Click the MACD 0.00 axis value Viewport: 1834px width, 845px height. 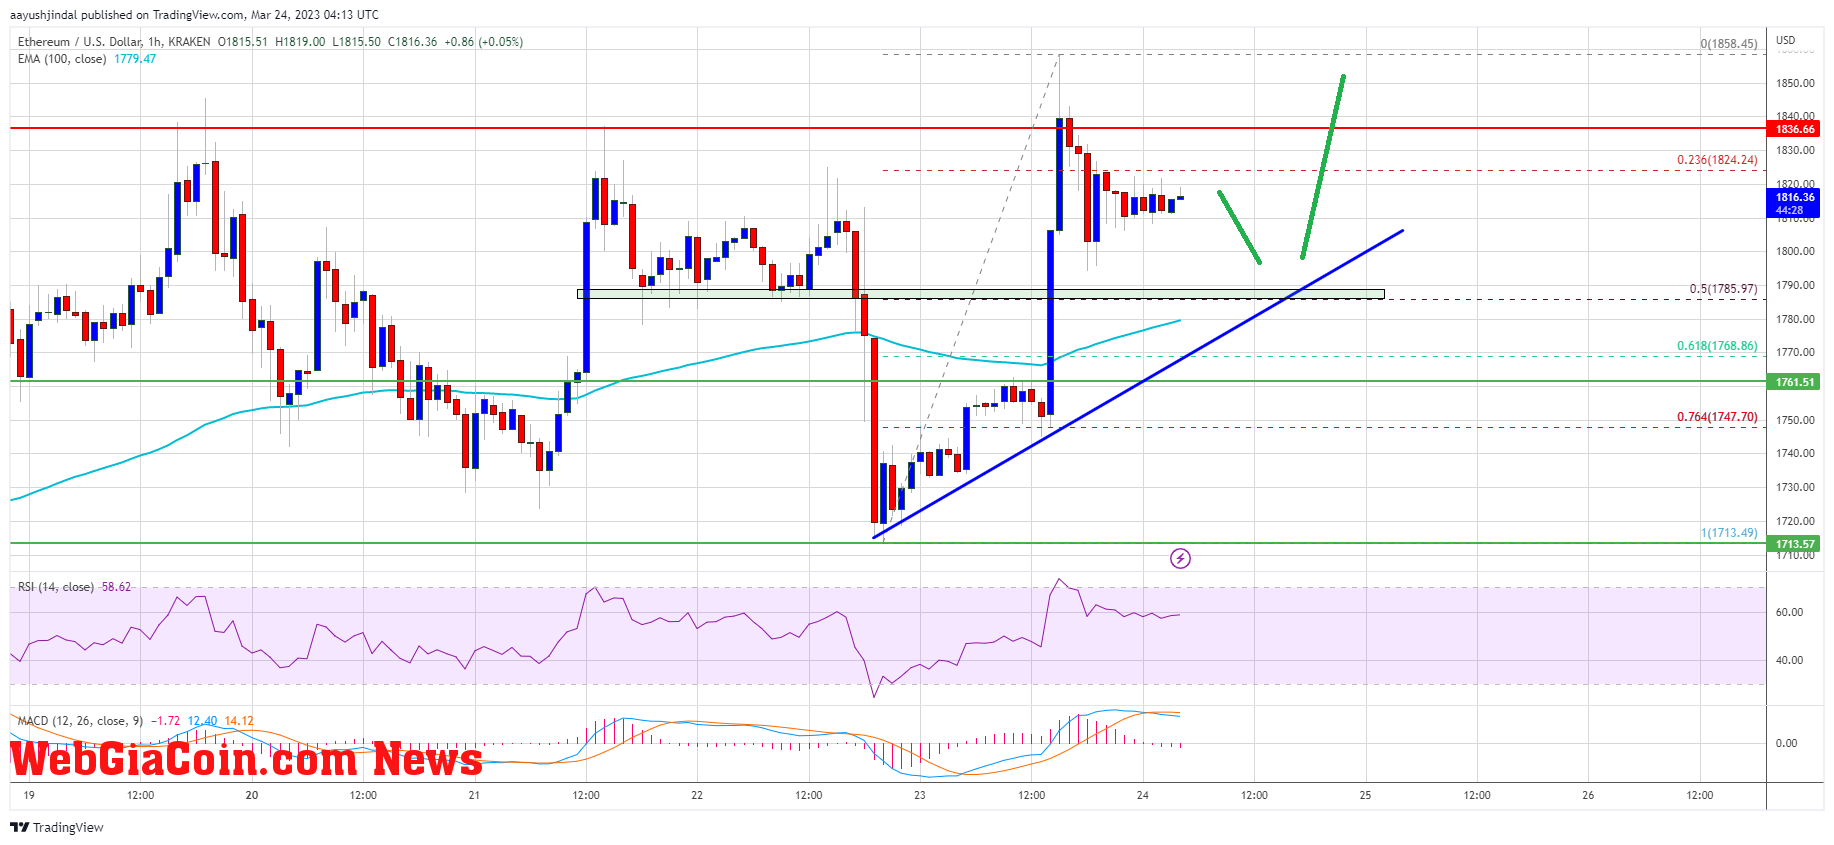(1786, 743)
